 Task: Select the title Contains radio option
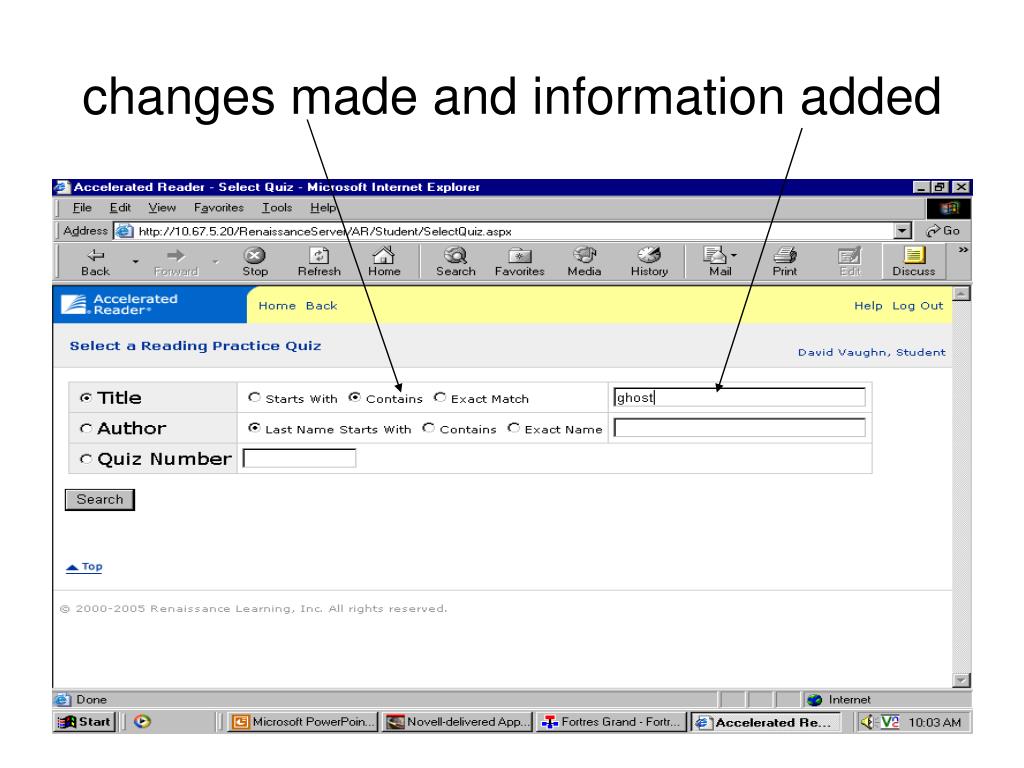[355, 397]
